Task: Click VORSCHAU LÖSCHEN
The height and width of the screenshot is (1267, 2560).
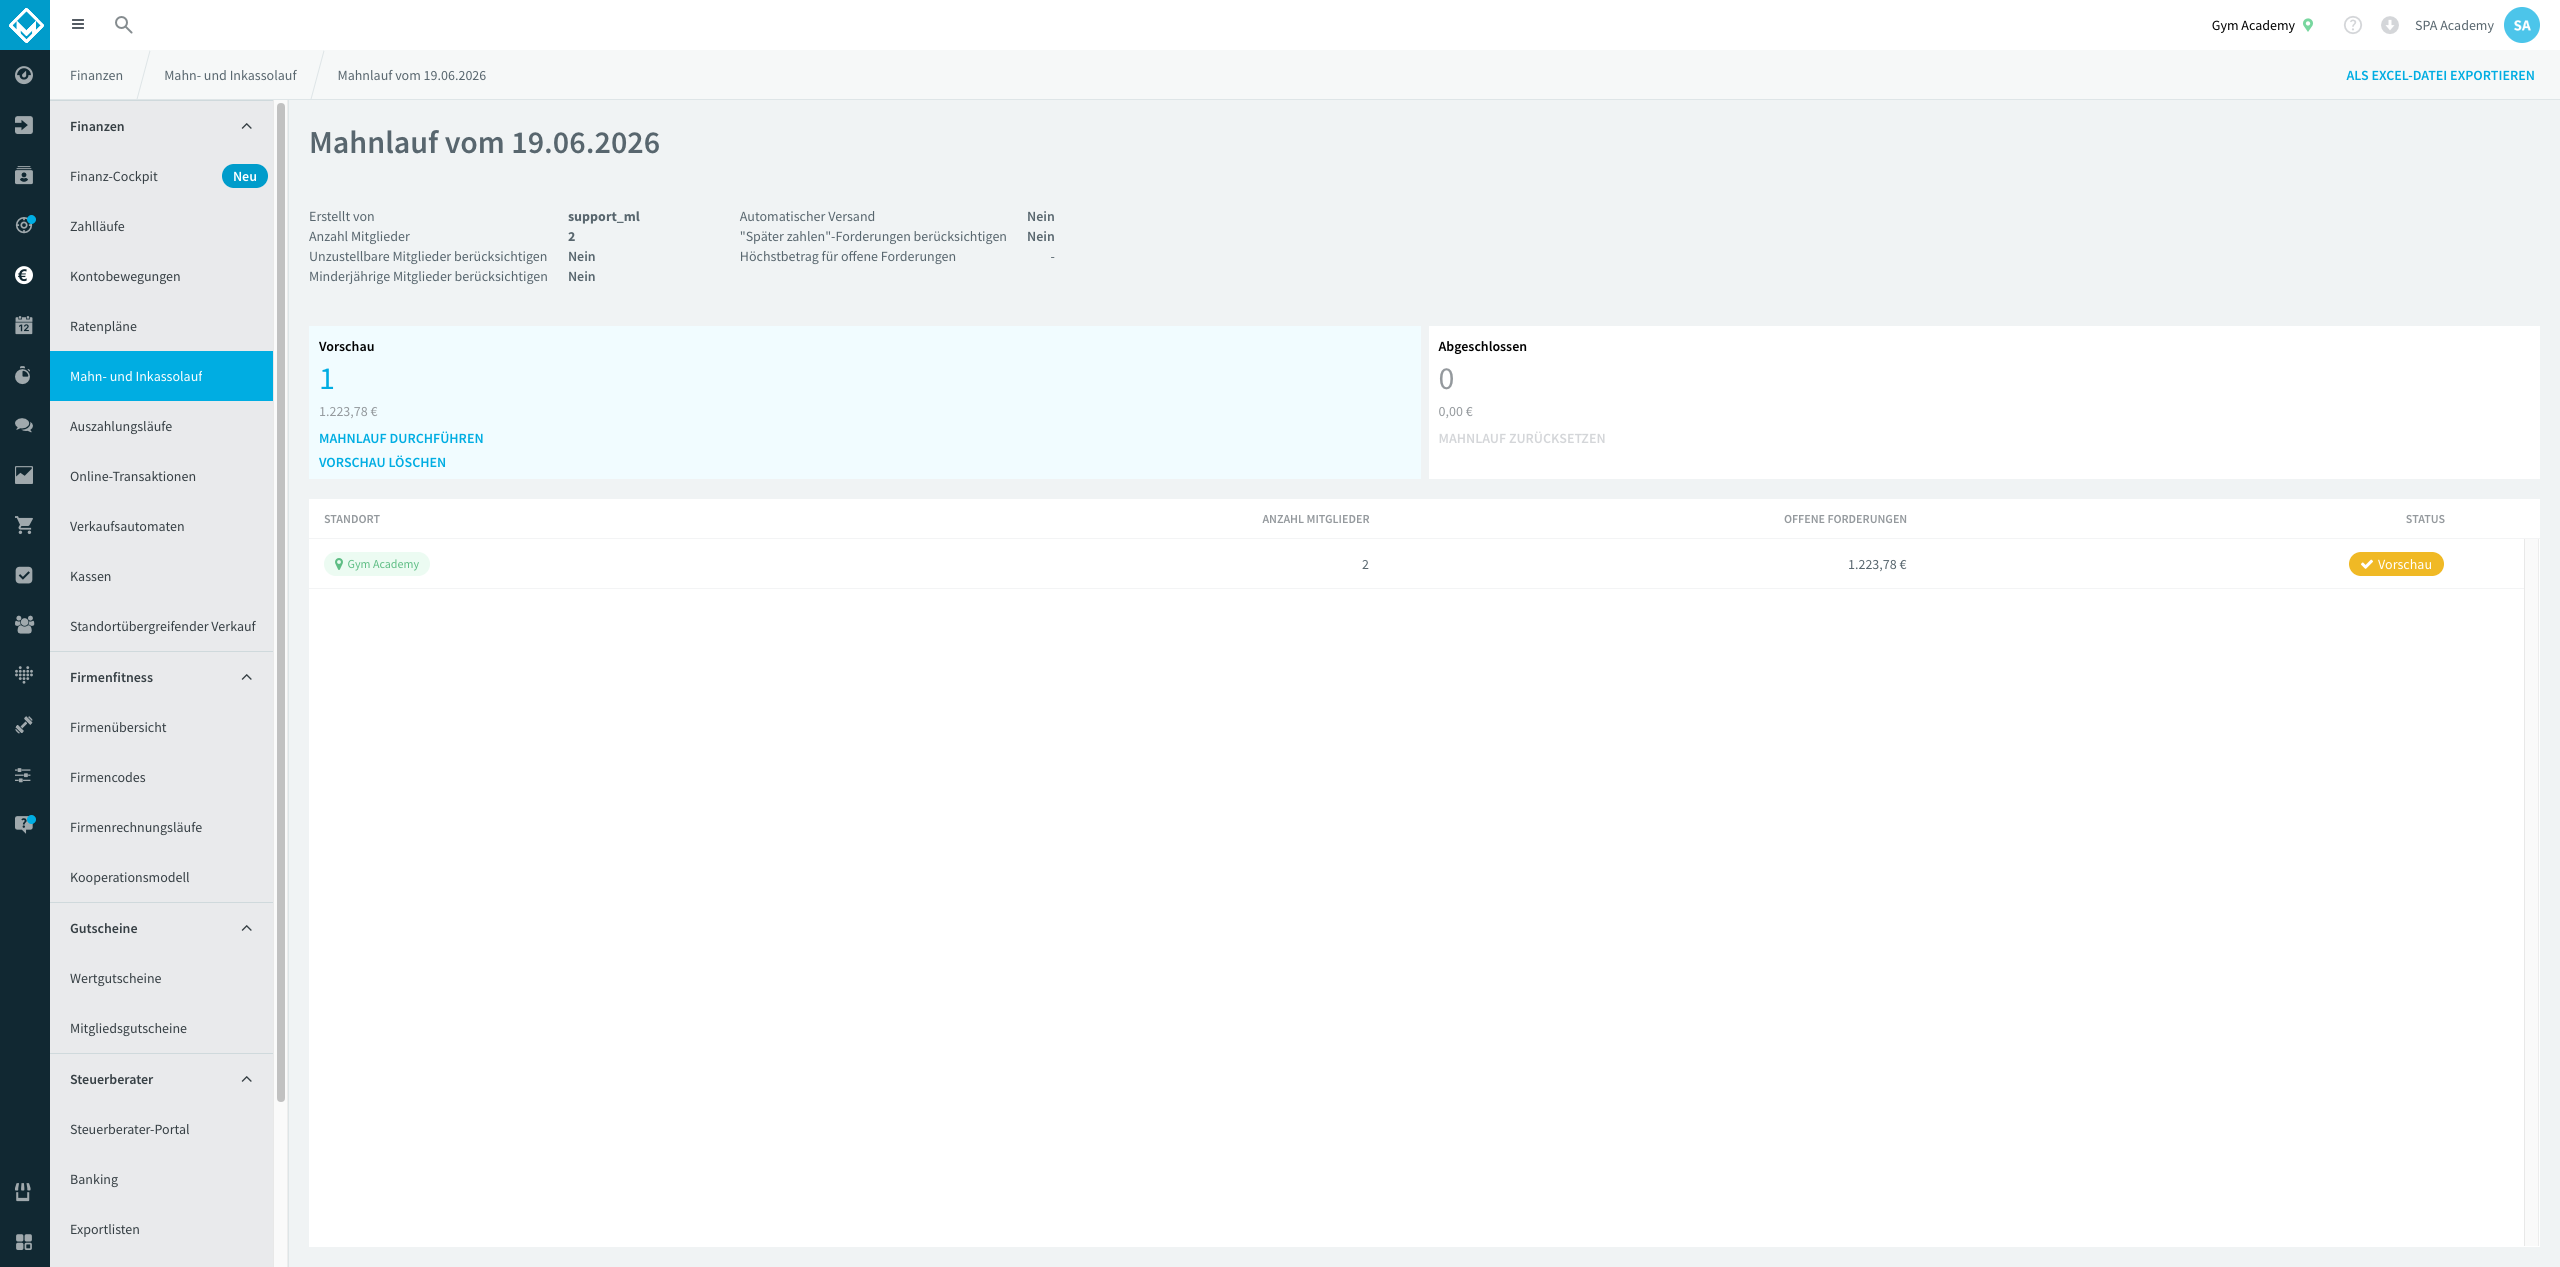Action: click(x=382, y=462)
